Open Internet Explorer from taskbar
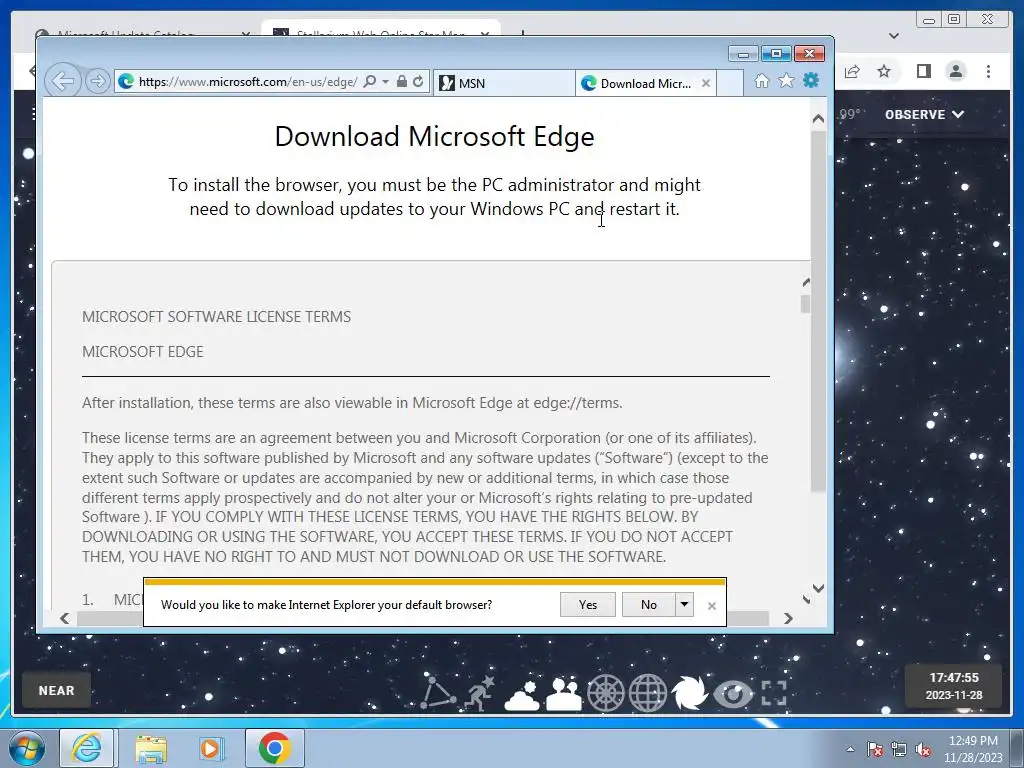 (87, 748)
